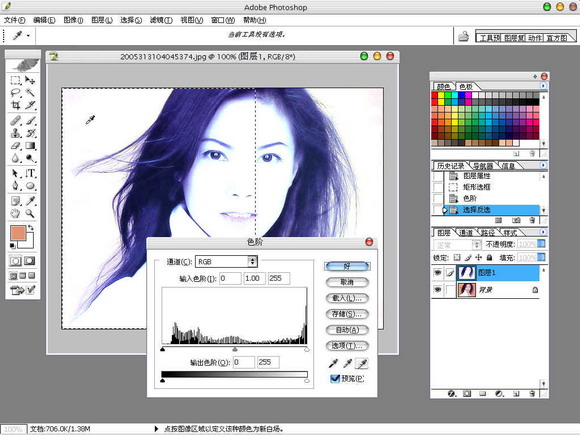This screenshot has height=435, width=580.
Task: Select the Type tool
Action: click(30, 173)
